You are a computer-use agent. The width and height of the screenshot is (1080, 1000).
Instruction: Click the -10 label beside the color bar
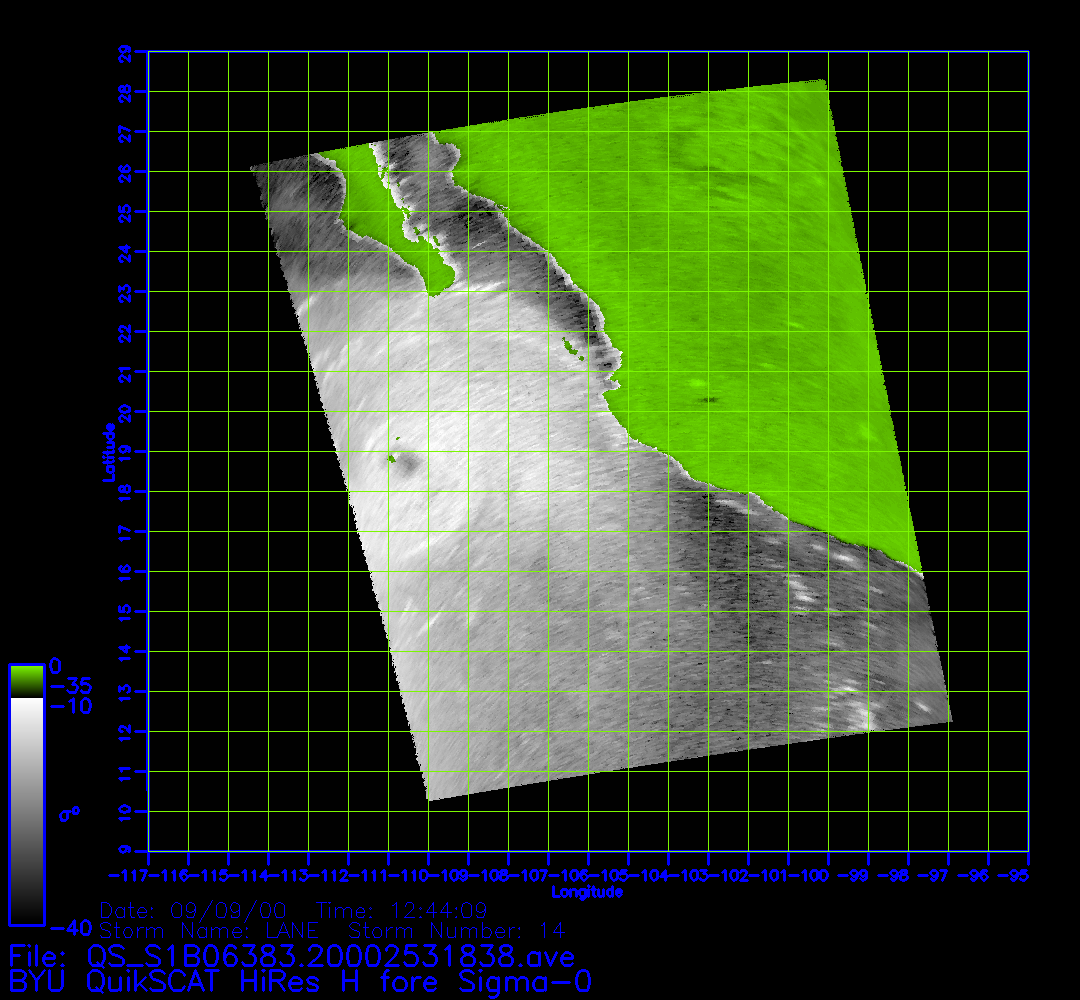coord(72,707)
